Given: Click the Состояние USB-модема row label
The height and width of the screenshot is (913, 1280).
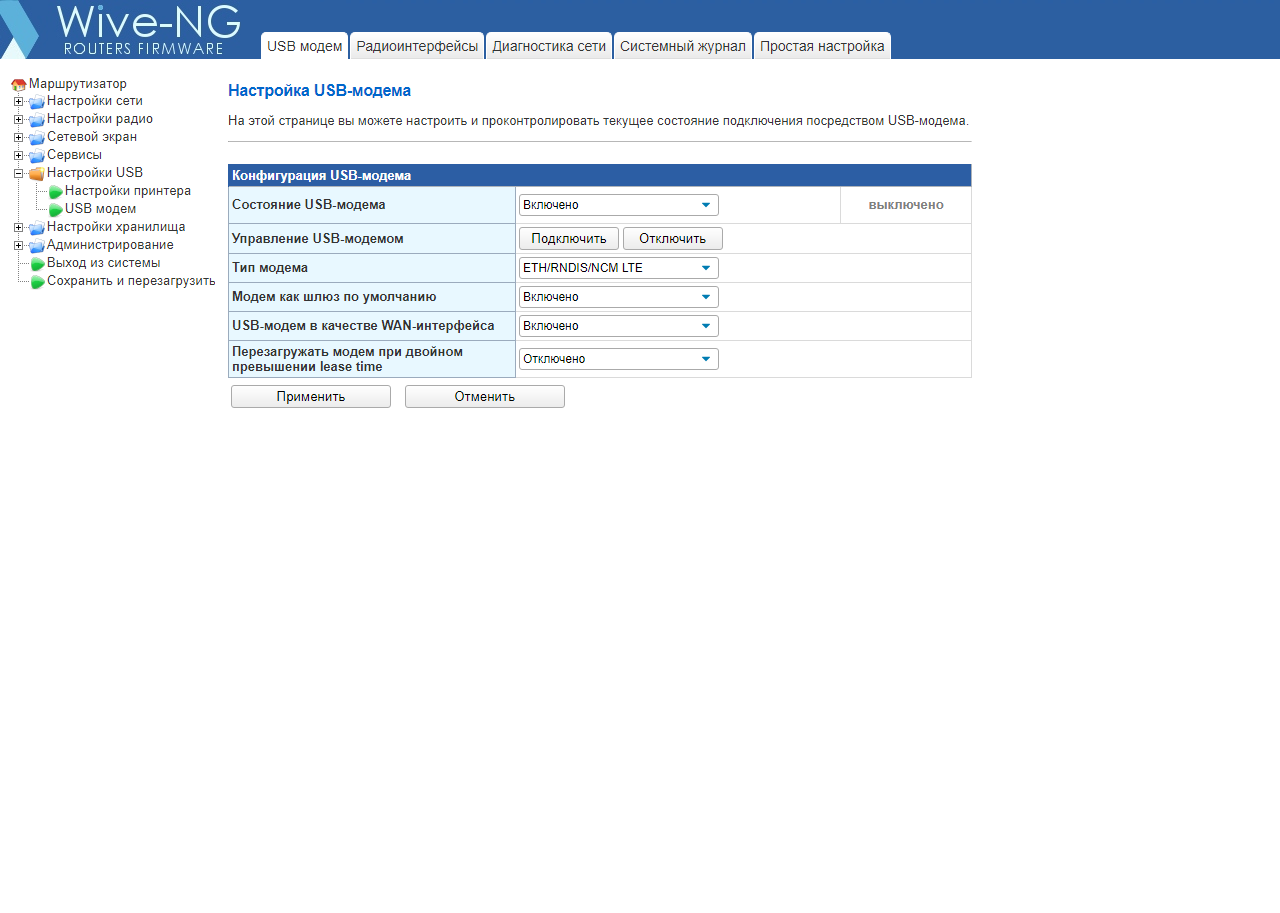Looking at the screenshot, I should (x=309, y=205).
